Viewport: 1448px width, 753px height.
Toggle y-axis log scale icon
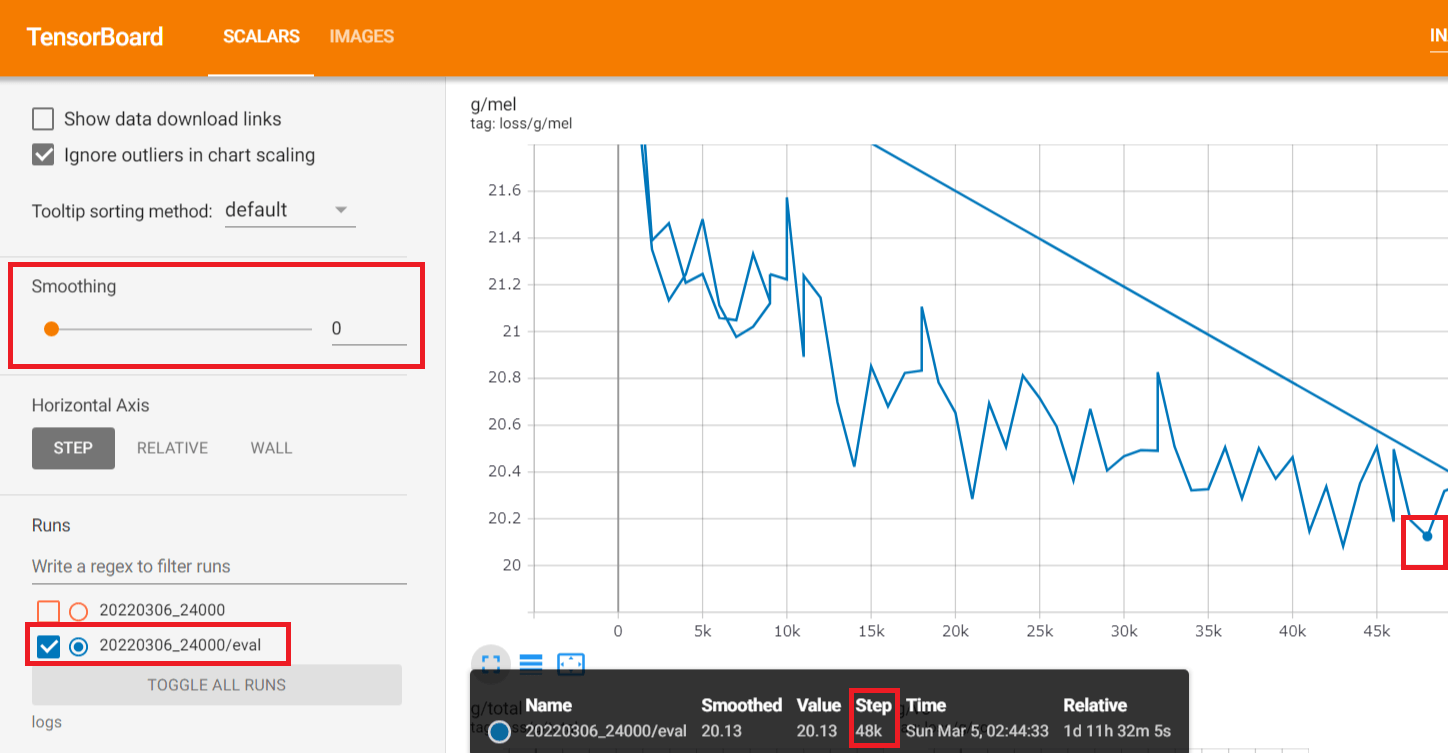click(530, 664)
